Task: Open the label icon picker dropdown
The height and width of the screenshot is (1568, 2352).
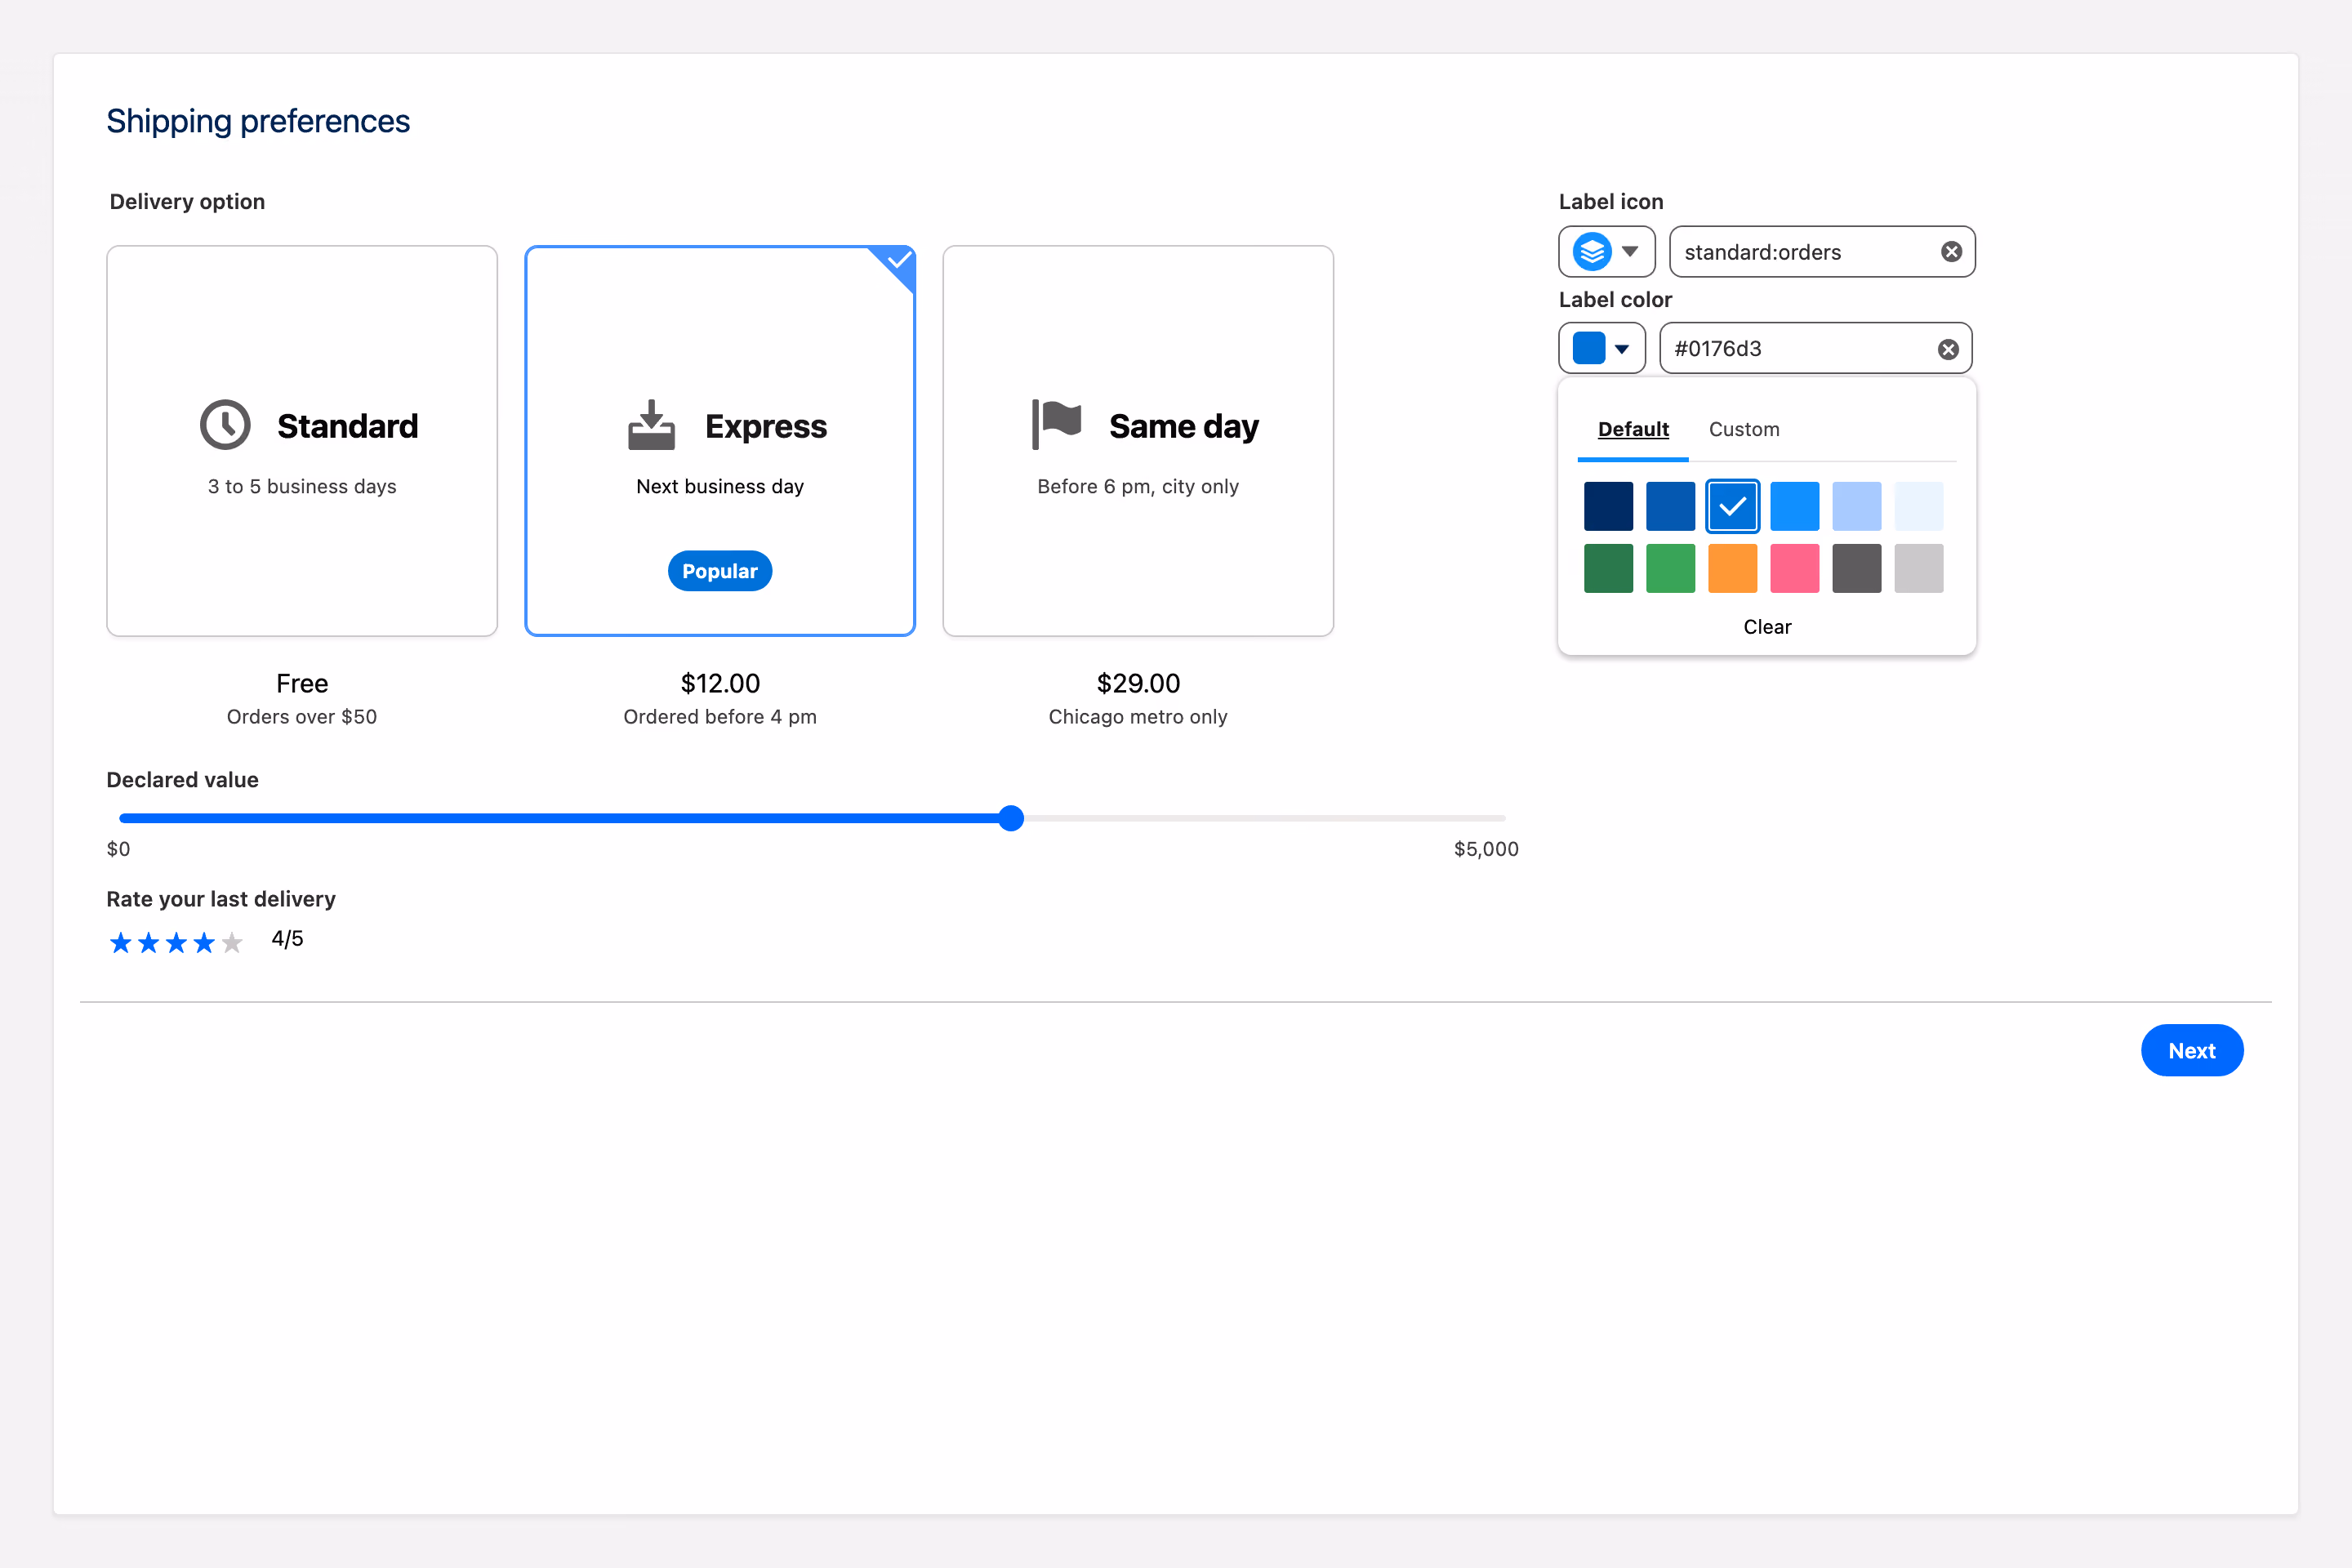Action: (x=1606, y=252)
